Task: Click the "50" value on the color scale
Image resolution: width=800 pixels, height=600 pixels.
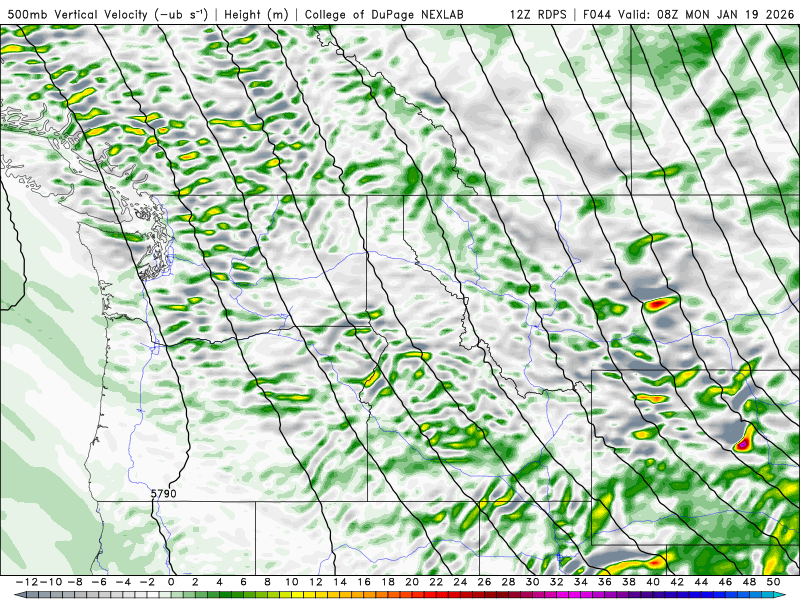Action: (x=774, y=582)
